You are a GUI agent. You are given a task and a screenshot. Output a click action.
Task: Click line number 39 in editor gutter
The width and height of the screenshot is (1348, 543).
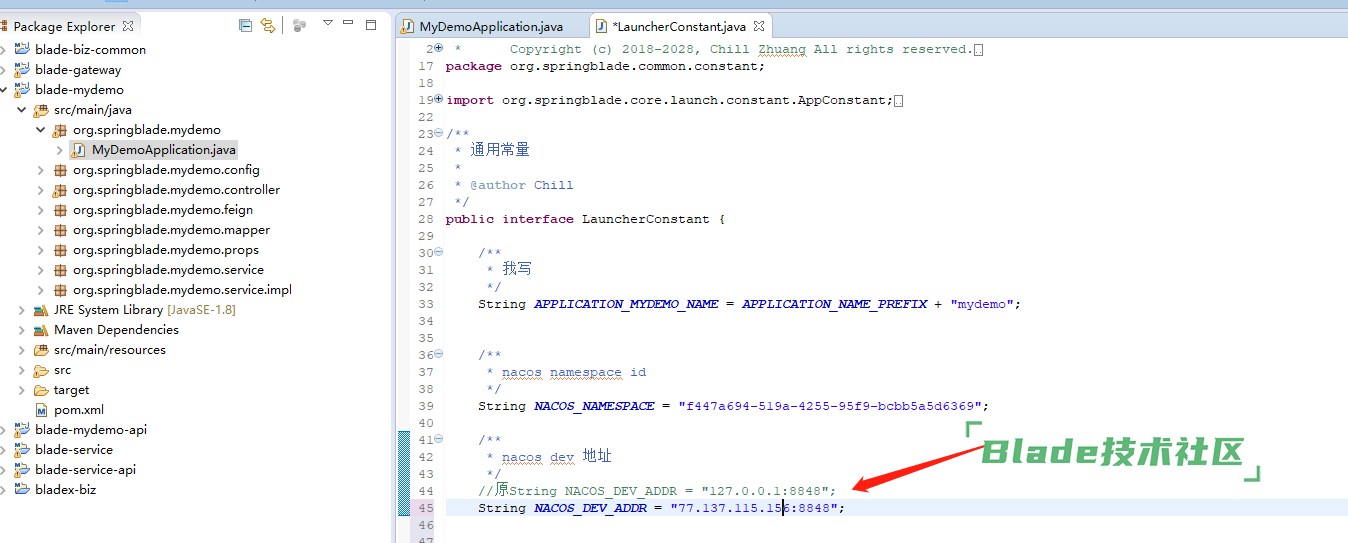(425, 406)
